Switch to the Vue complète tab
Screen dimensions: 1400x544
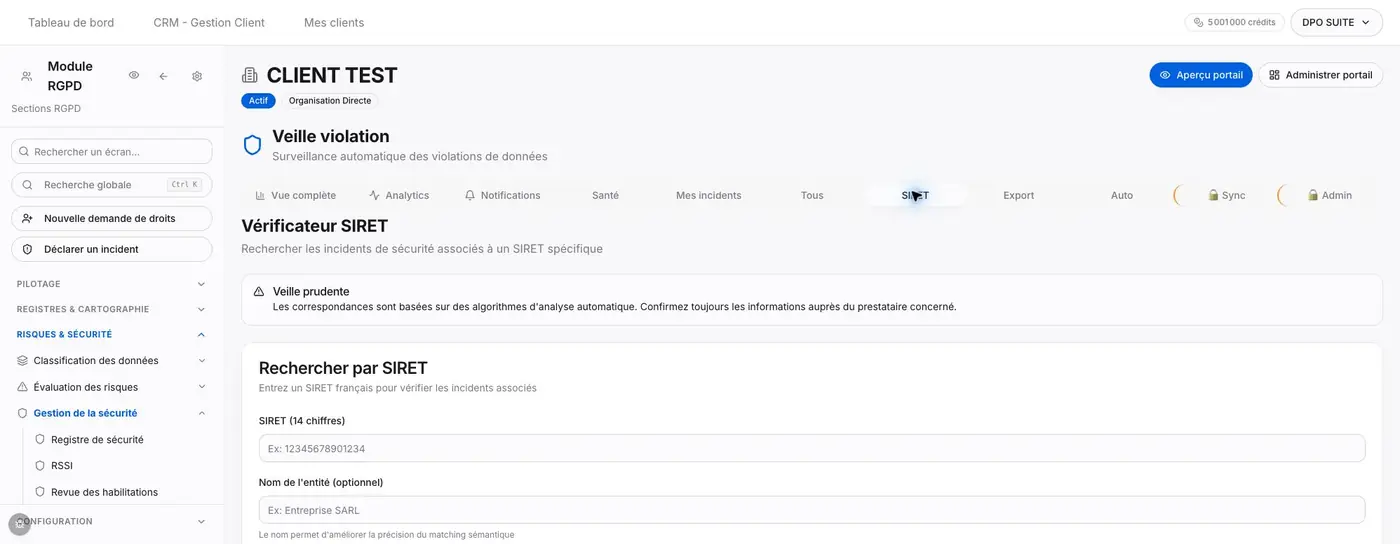click(295, 196)
